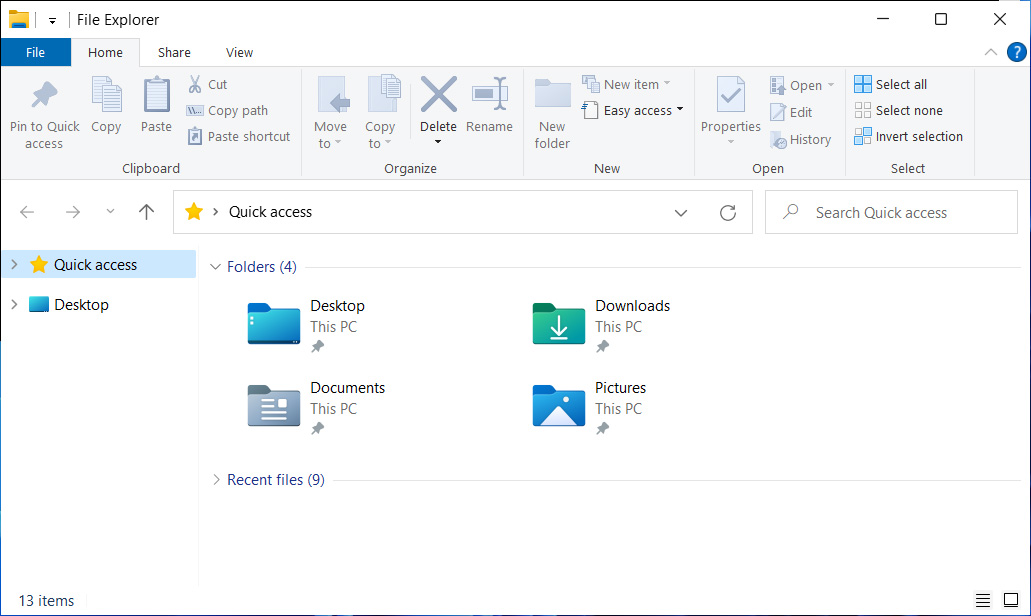Select the Downloads pinned folder
The image size is (1031, 616).
click(x=603, y=325)
